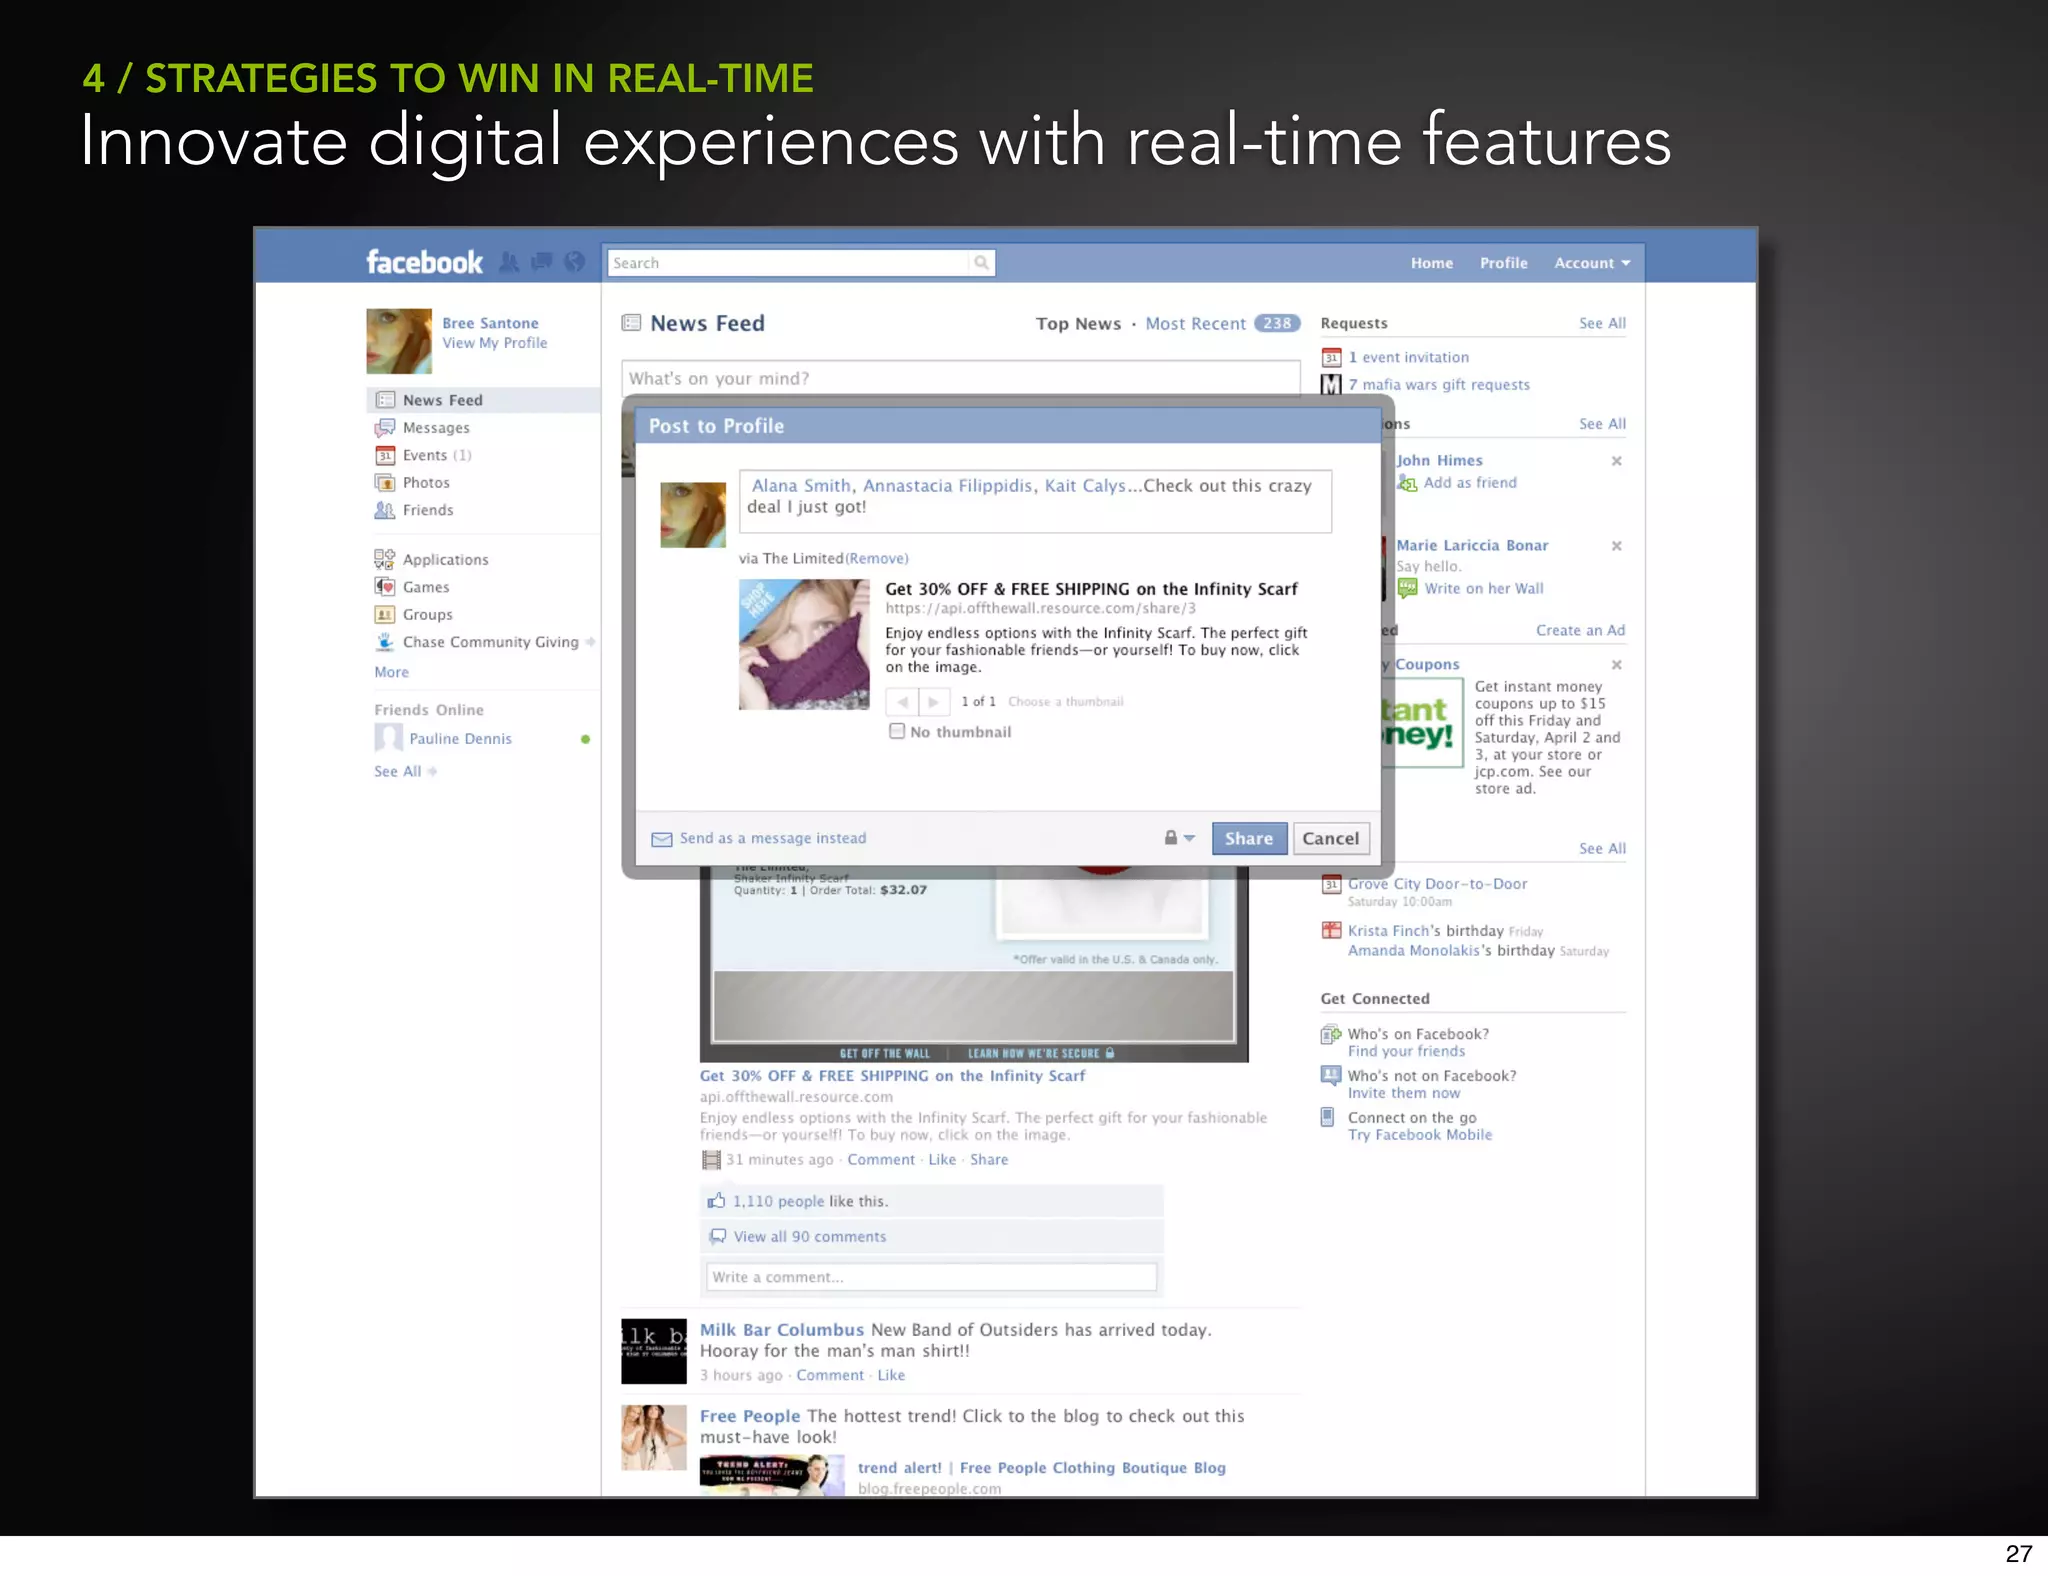Click the mafia wars request icon
This screenshot has height=1576, width=2048.
tap(1331, 385)
